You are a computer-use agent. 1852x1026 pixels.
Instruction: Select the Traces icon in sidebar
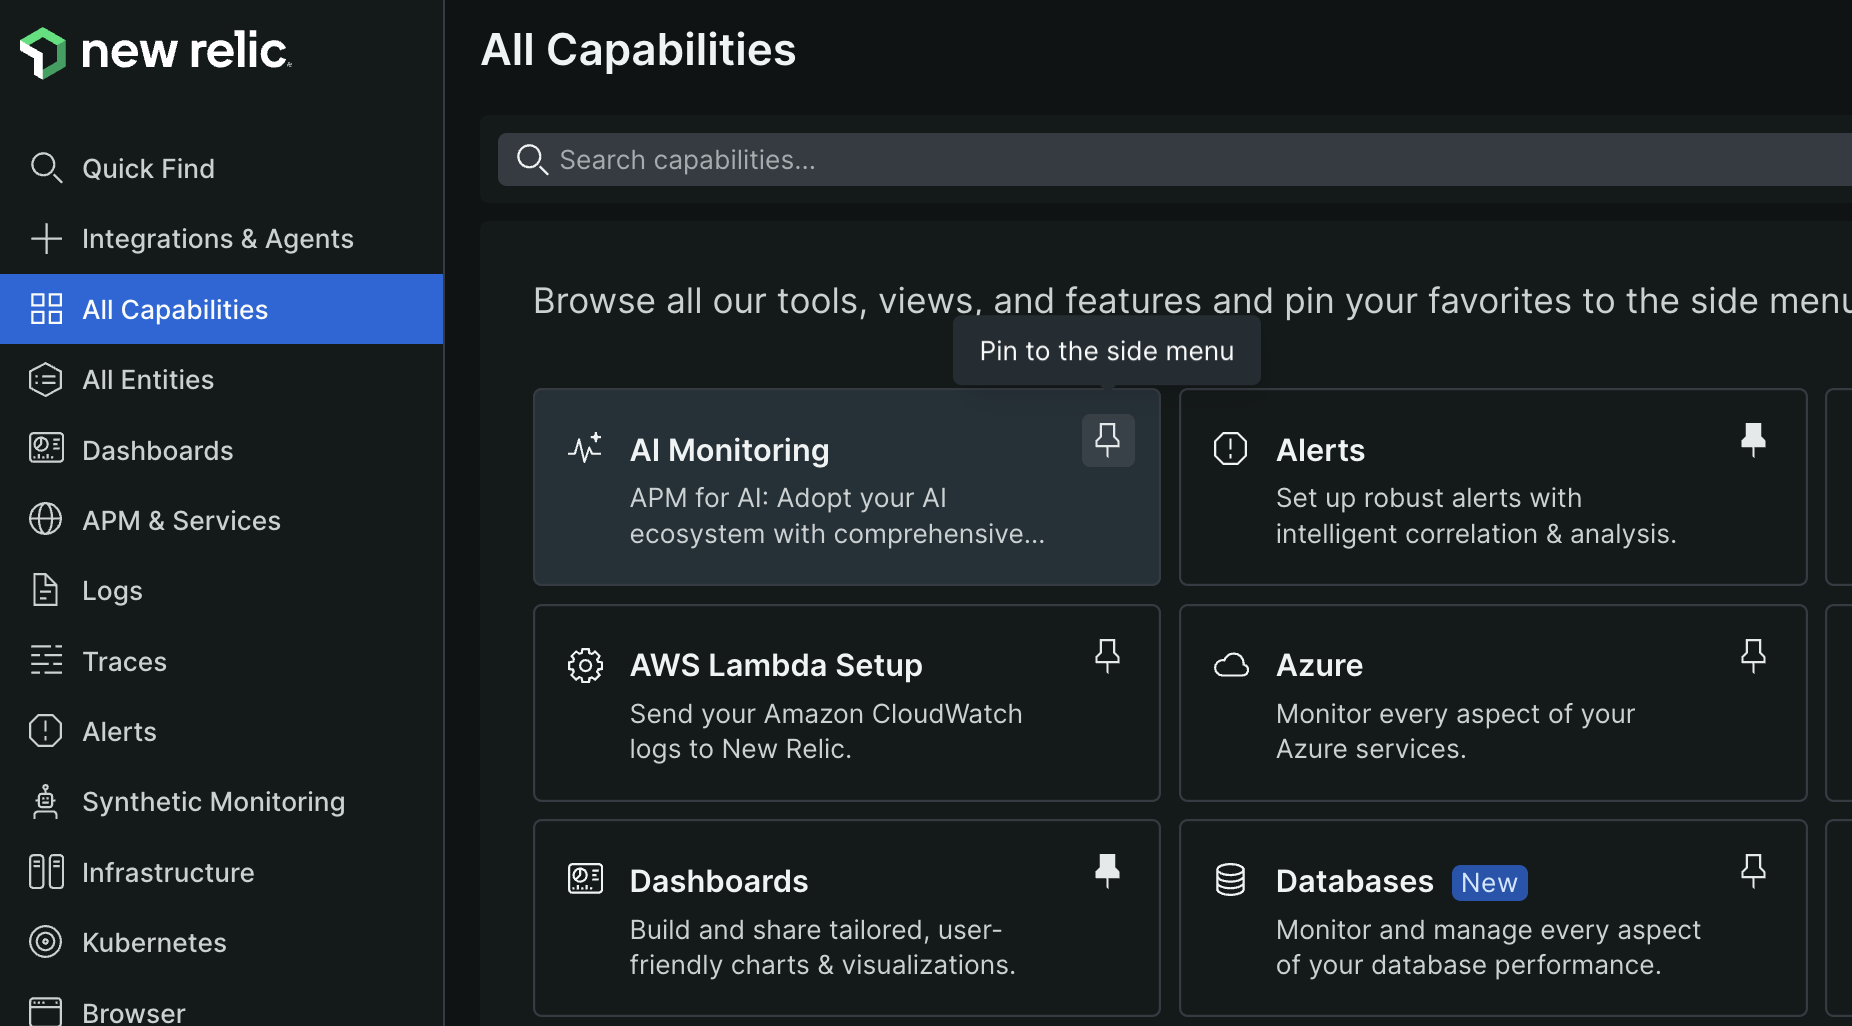[46, 660]
